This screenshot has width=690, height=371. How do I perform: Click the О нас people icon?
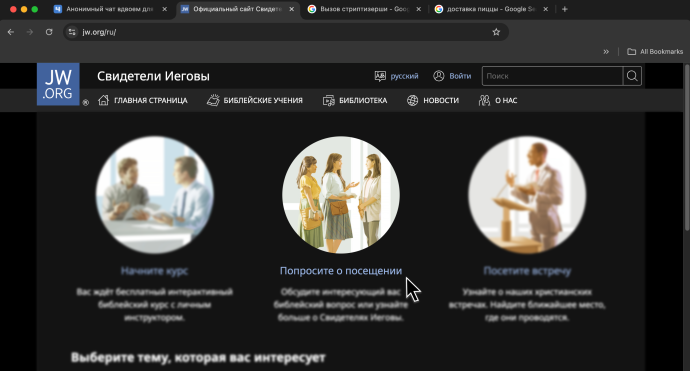pos(484,100)
